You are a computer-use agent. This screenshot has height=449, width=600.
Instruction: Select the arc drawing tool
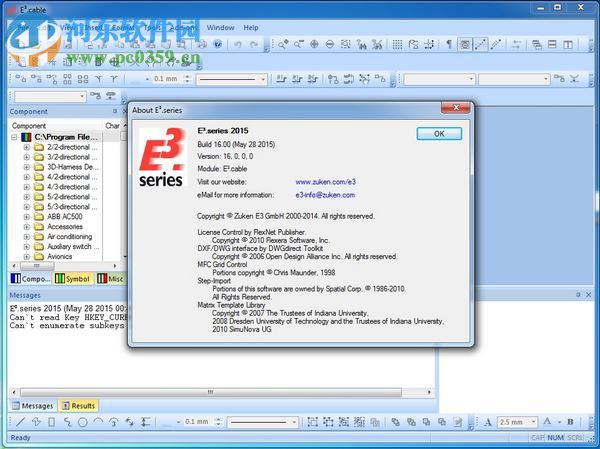[98, 422]
